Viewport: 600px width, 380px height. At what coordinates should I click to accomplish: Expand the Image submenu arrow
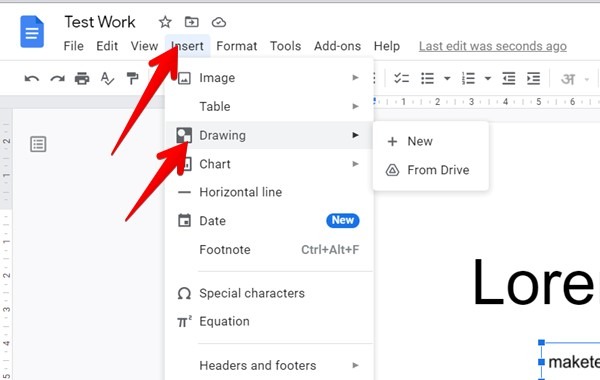(355, 78)
